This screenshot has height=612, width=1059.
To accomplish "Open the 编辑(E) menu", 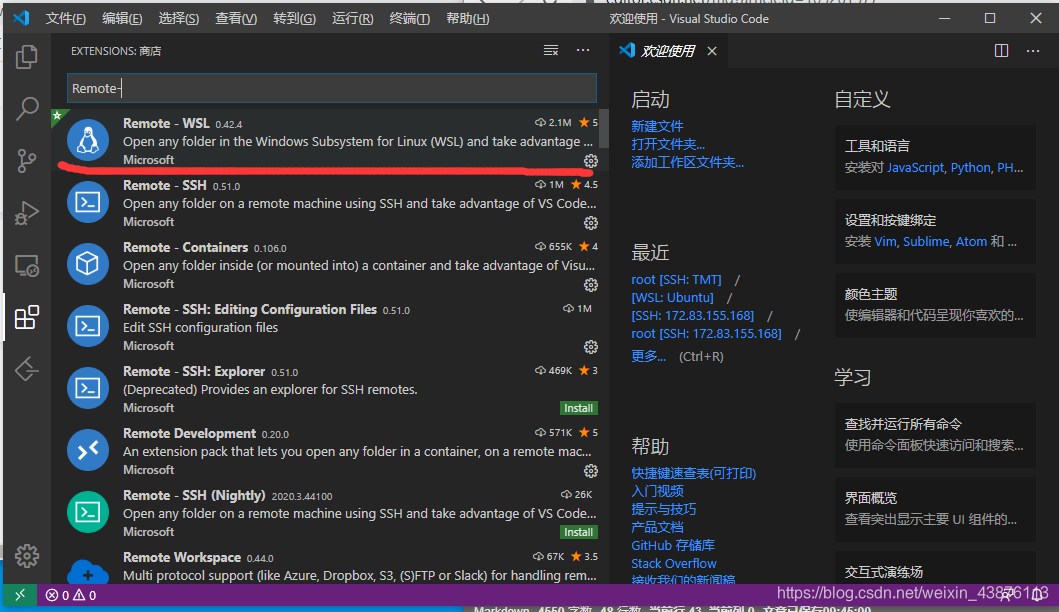I will [x=122, y=18].
